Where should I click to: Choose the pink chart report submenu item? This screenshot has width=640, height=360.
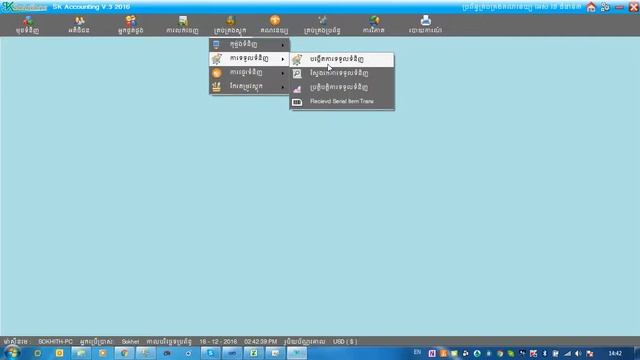342,87
